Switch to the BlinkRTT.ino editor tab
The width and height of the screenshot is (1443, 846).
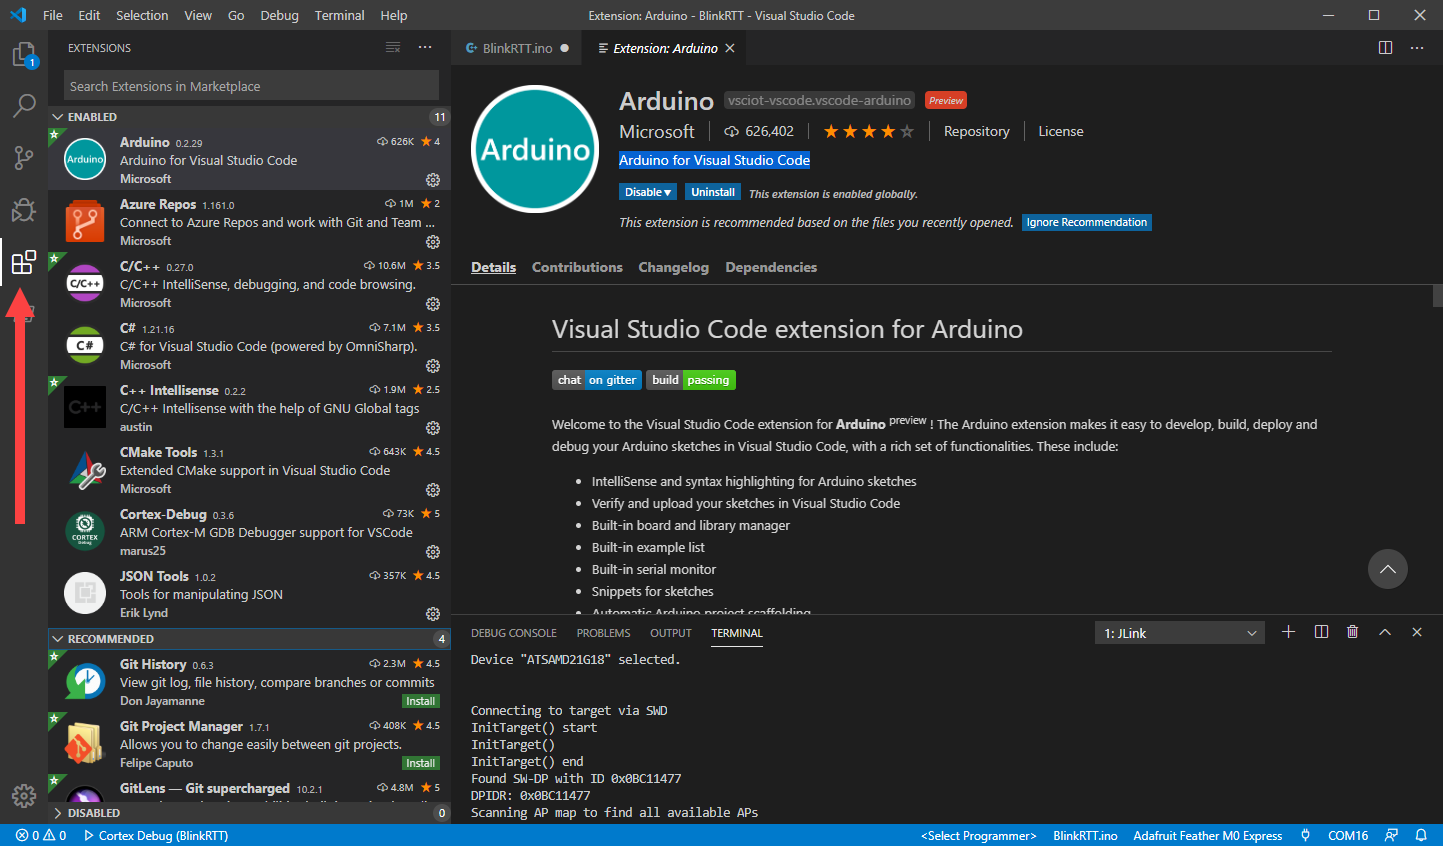pos(516,47)
